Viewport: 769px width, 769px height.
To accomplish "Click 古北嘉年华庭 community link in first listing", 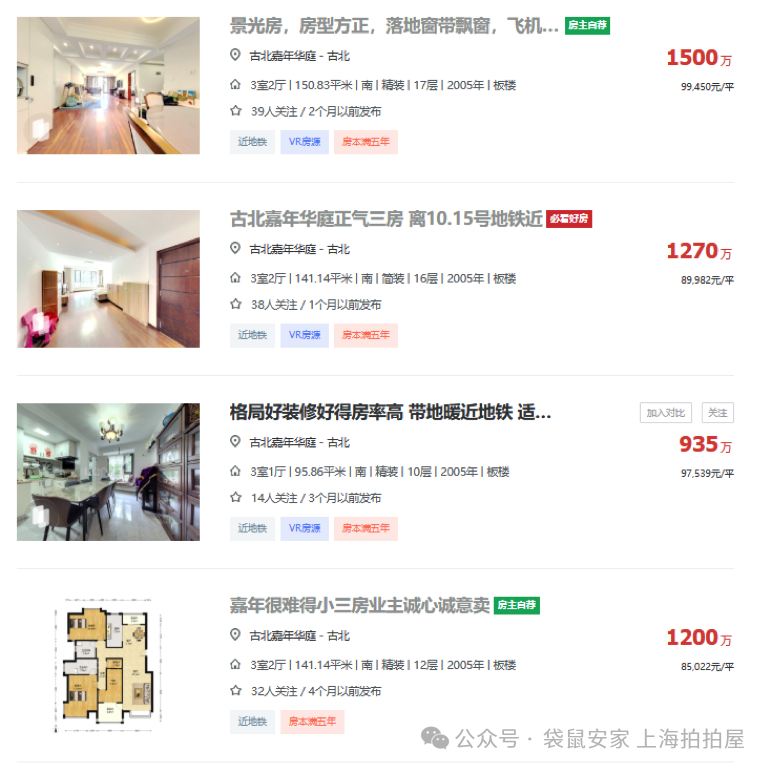I will 282,56.
